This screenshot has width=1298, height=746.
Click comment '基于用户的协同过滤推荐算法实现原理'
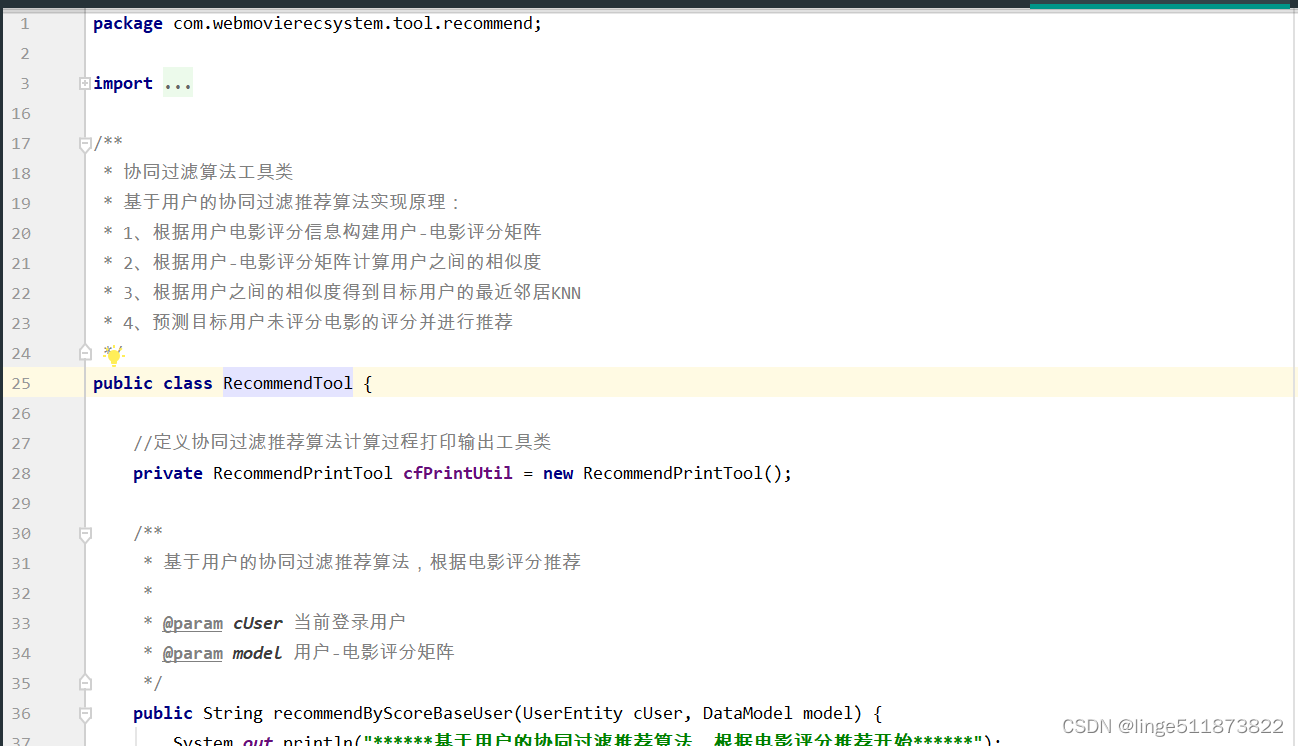tap(286, 203)
